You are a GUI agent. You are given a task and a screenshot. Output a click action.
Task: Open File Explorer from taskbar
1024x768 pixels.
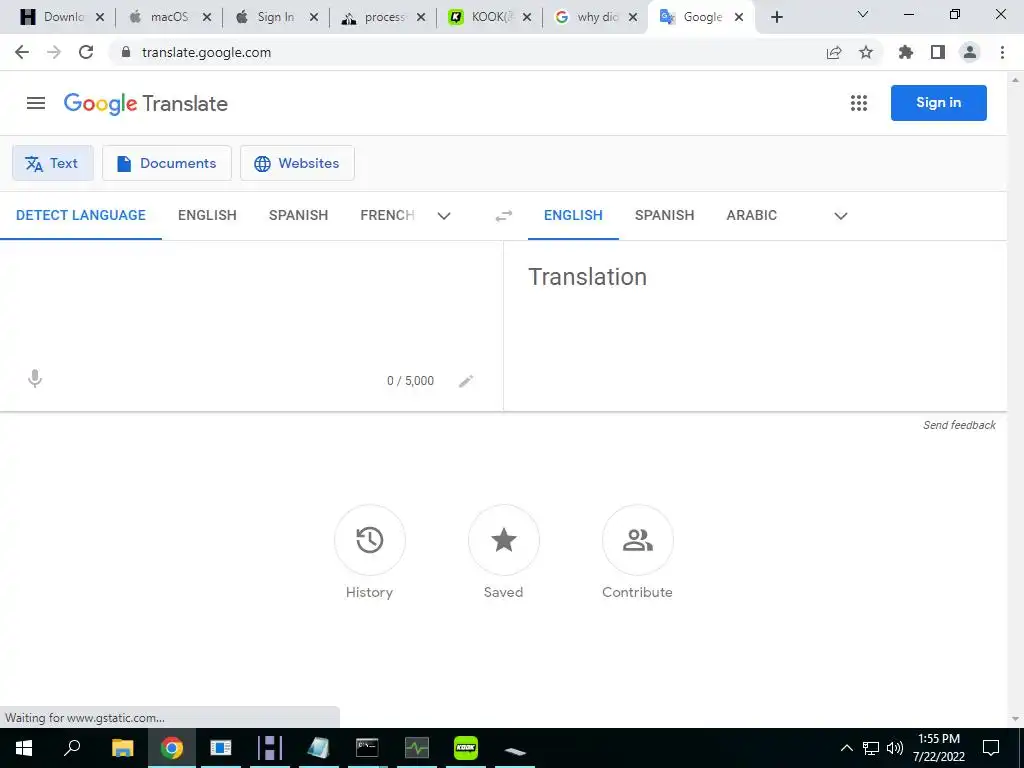pos(122,748)
